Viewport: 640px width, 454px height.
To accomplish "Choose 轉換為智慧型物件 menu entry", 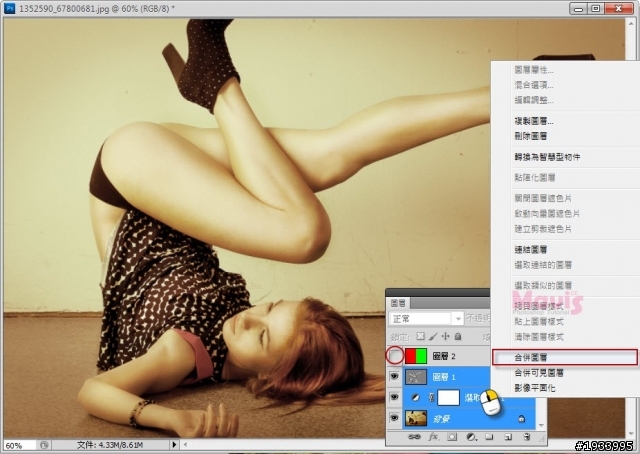I will pyautogui.click(x=547, y=157).
